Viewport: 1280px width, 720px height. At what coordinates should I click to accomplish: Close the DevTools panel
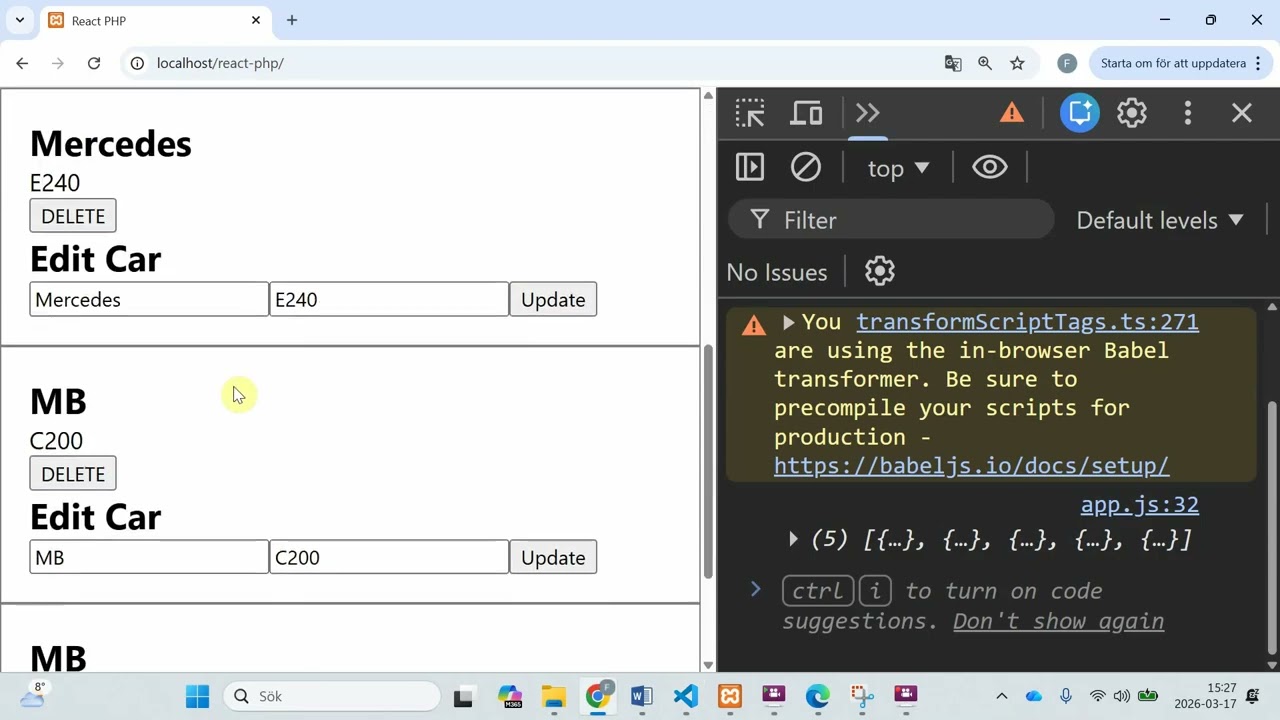click(1242, 113)
